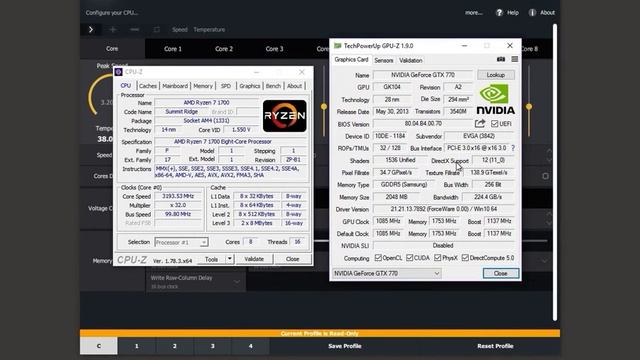This screenshot has width=640, height=360.
Task: Click the Close button in GPU-Z
Action: (501, 273)
